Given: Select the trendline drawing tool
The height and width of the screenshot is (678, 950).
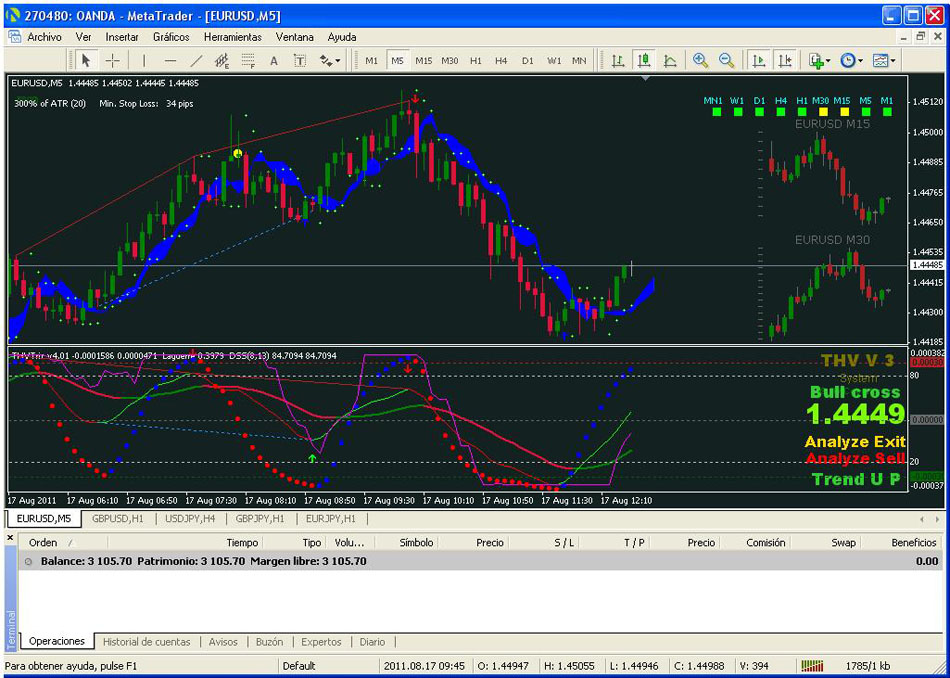Looking at the screenshot, I should click(196, 60).
